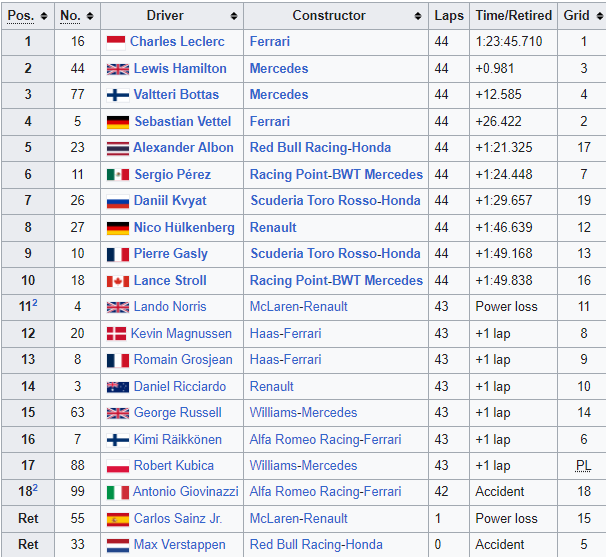
Task: Sort table by Pos. column arrows
Action: pyautogui.click(x=44, y=16)
